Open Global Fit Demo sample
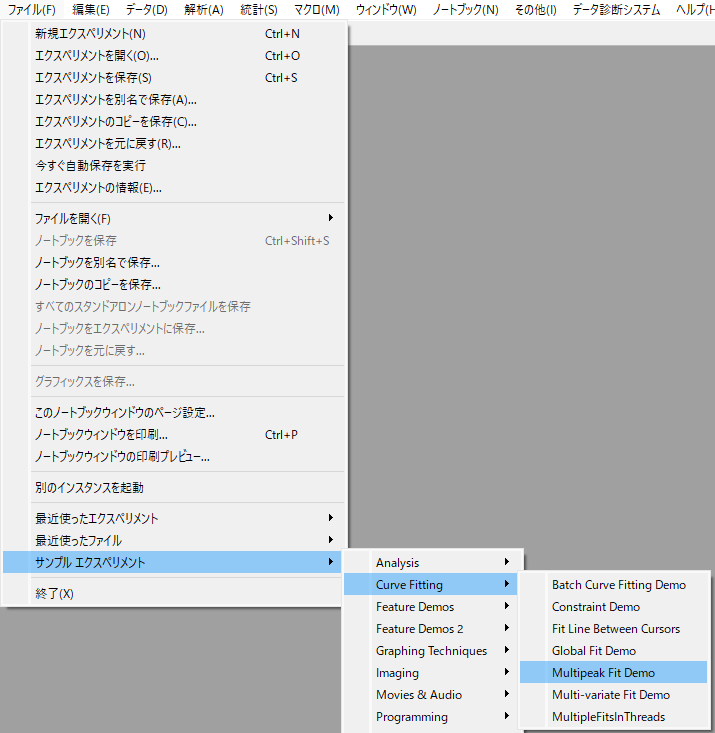The width and height of the screenshot is (715, 733). [614, 650]
